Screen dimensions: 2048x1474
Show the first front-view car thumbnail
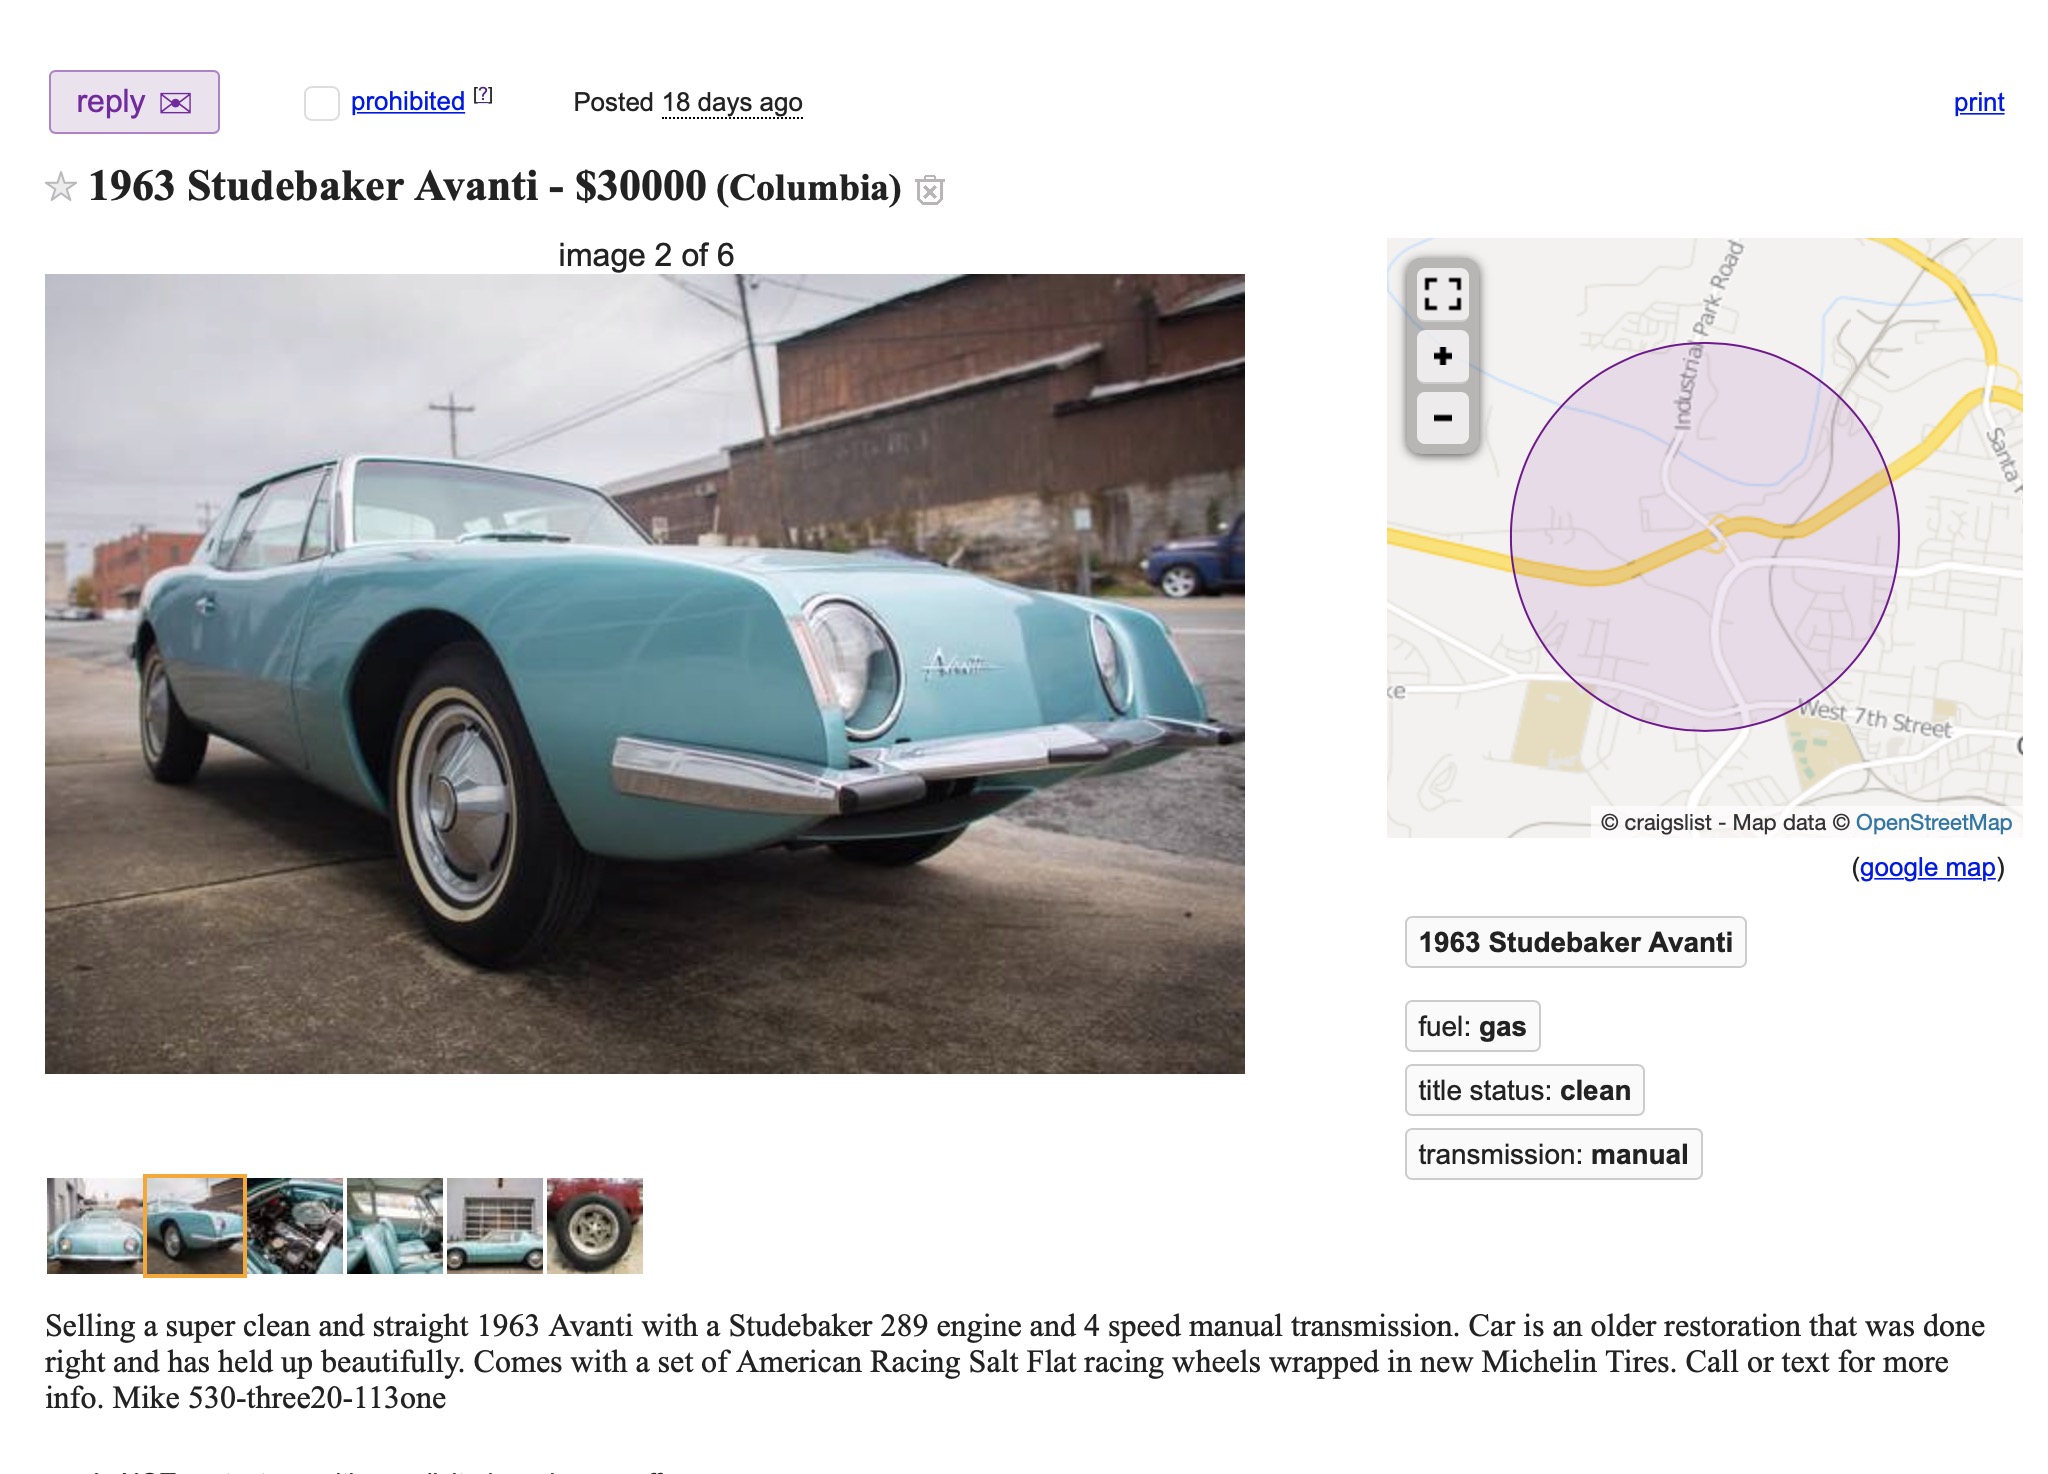tap(95, 1226)
